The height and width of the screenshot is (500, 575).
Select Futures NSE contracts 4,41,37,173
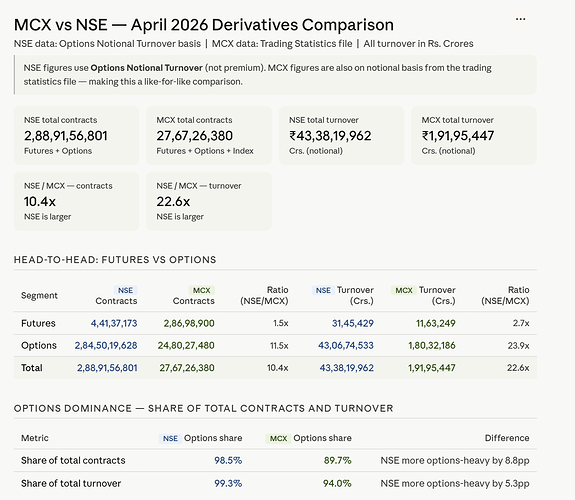click(114, 323)
